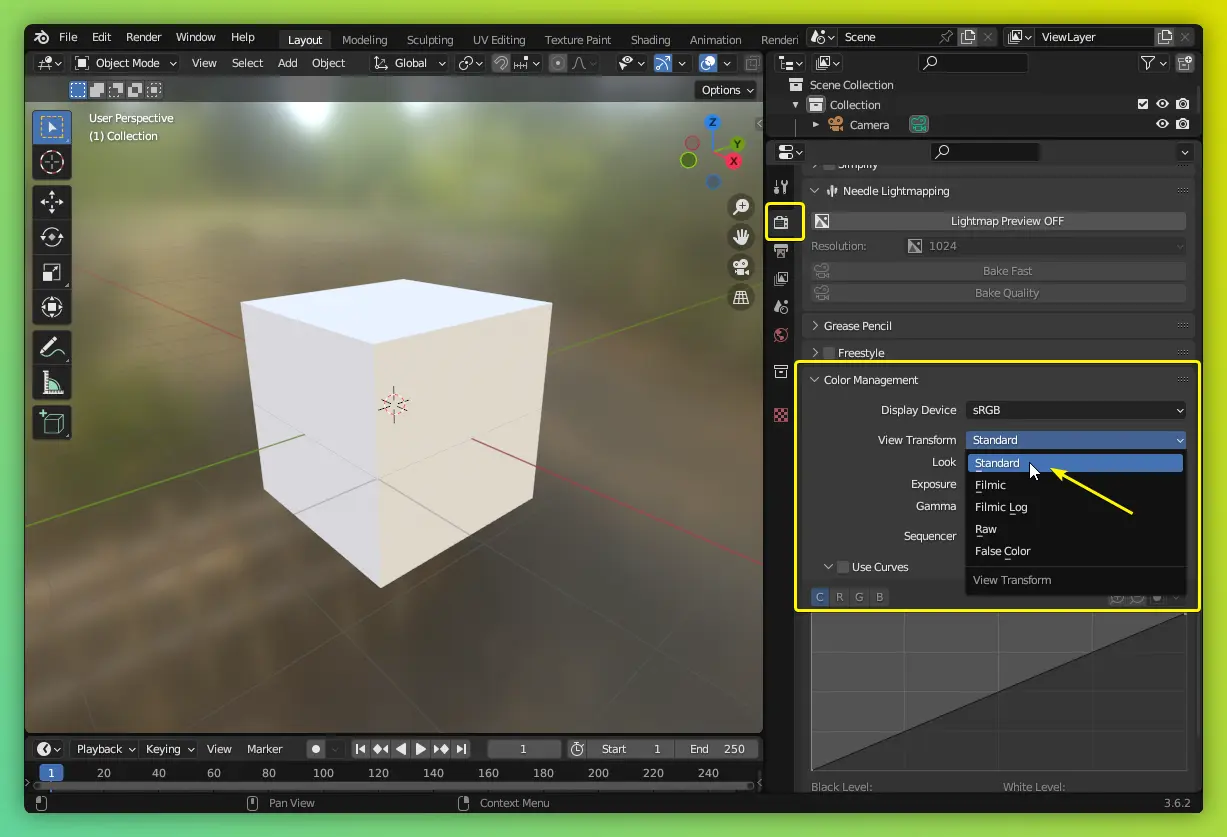Select the Scale tool in the toolbar

click(51, 272)
